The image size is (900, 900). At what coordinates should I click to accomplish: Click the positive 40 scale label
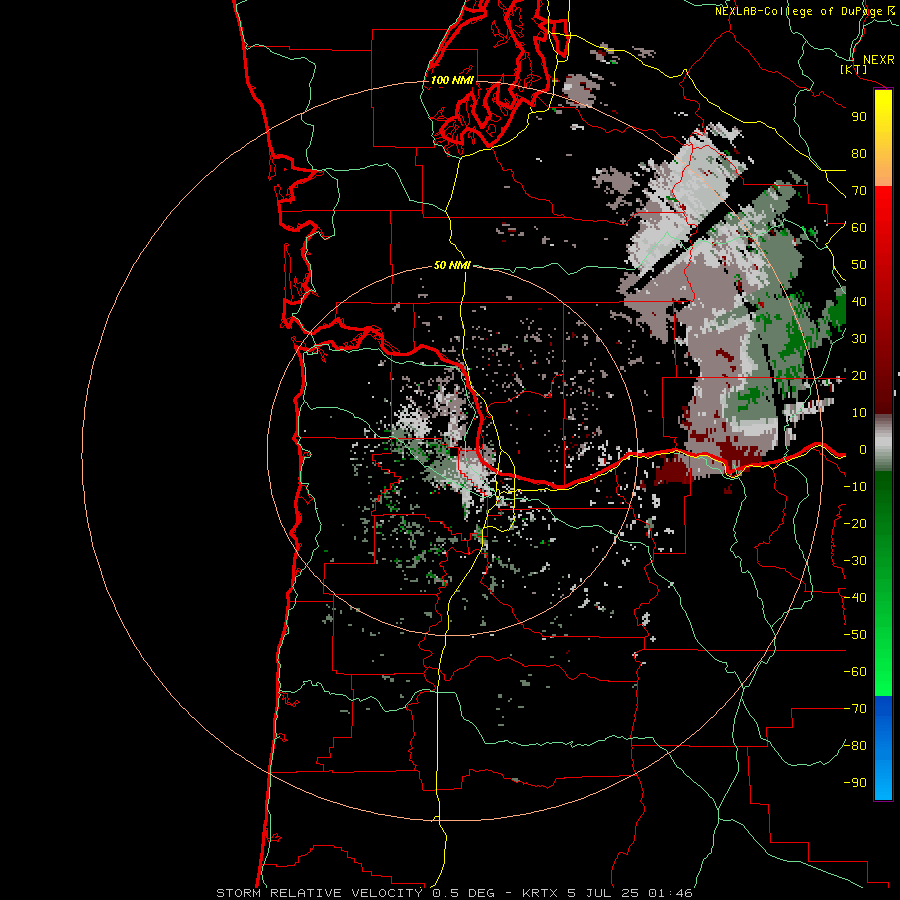click(x=859, y=301)
